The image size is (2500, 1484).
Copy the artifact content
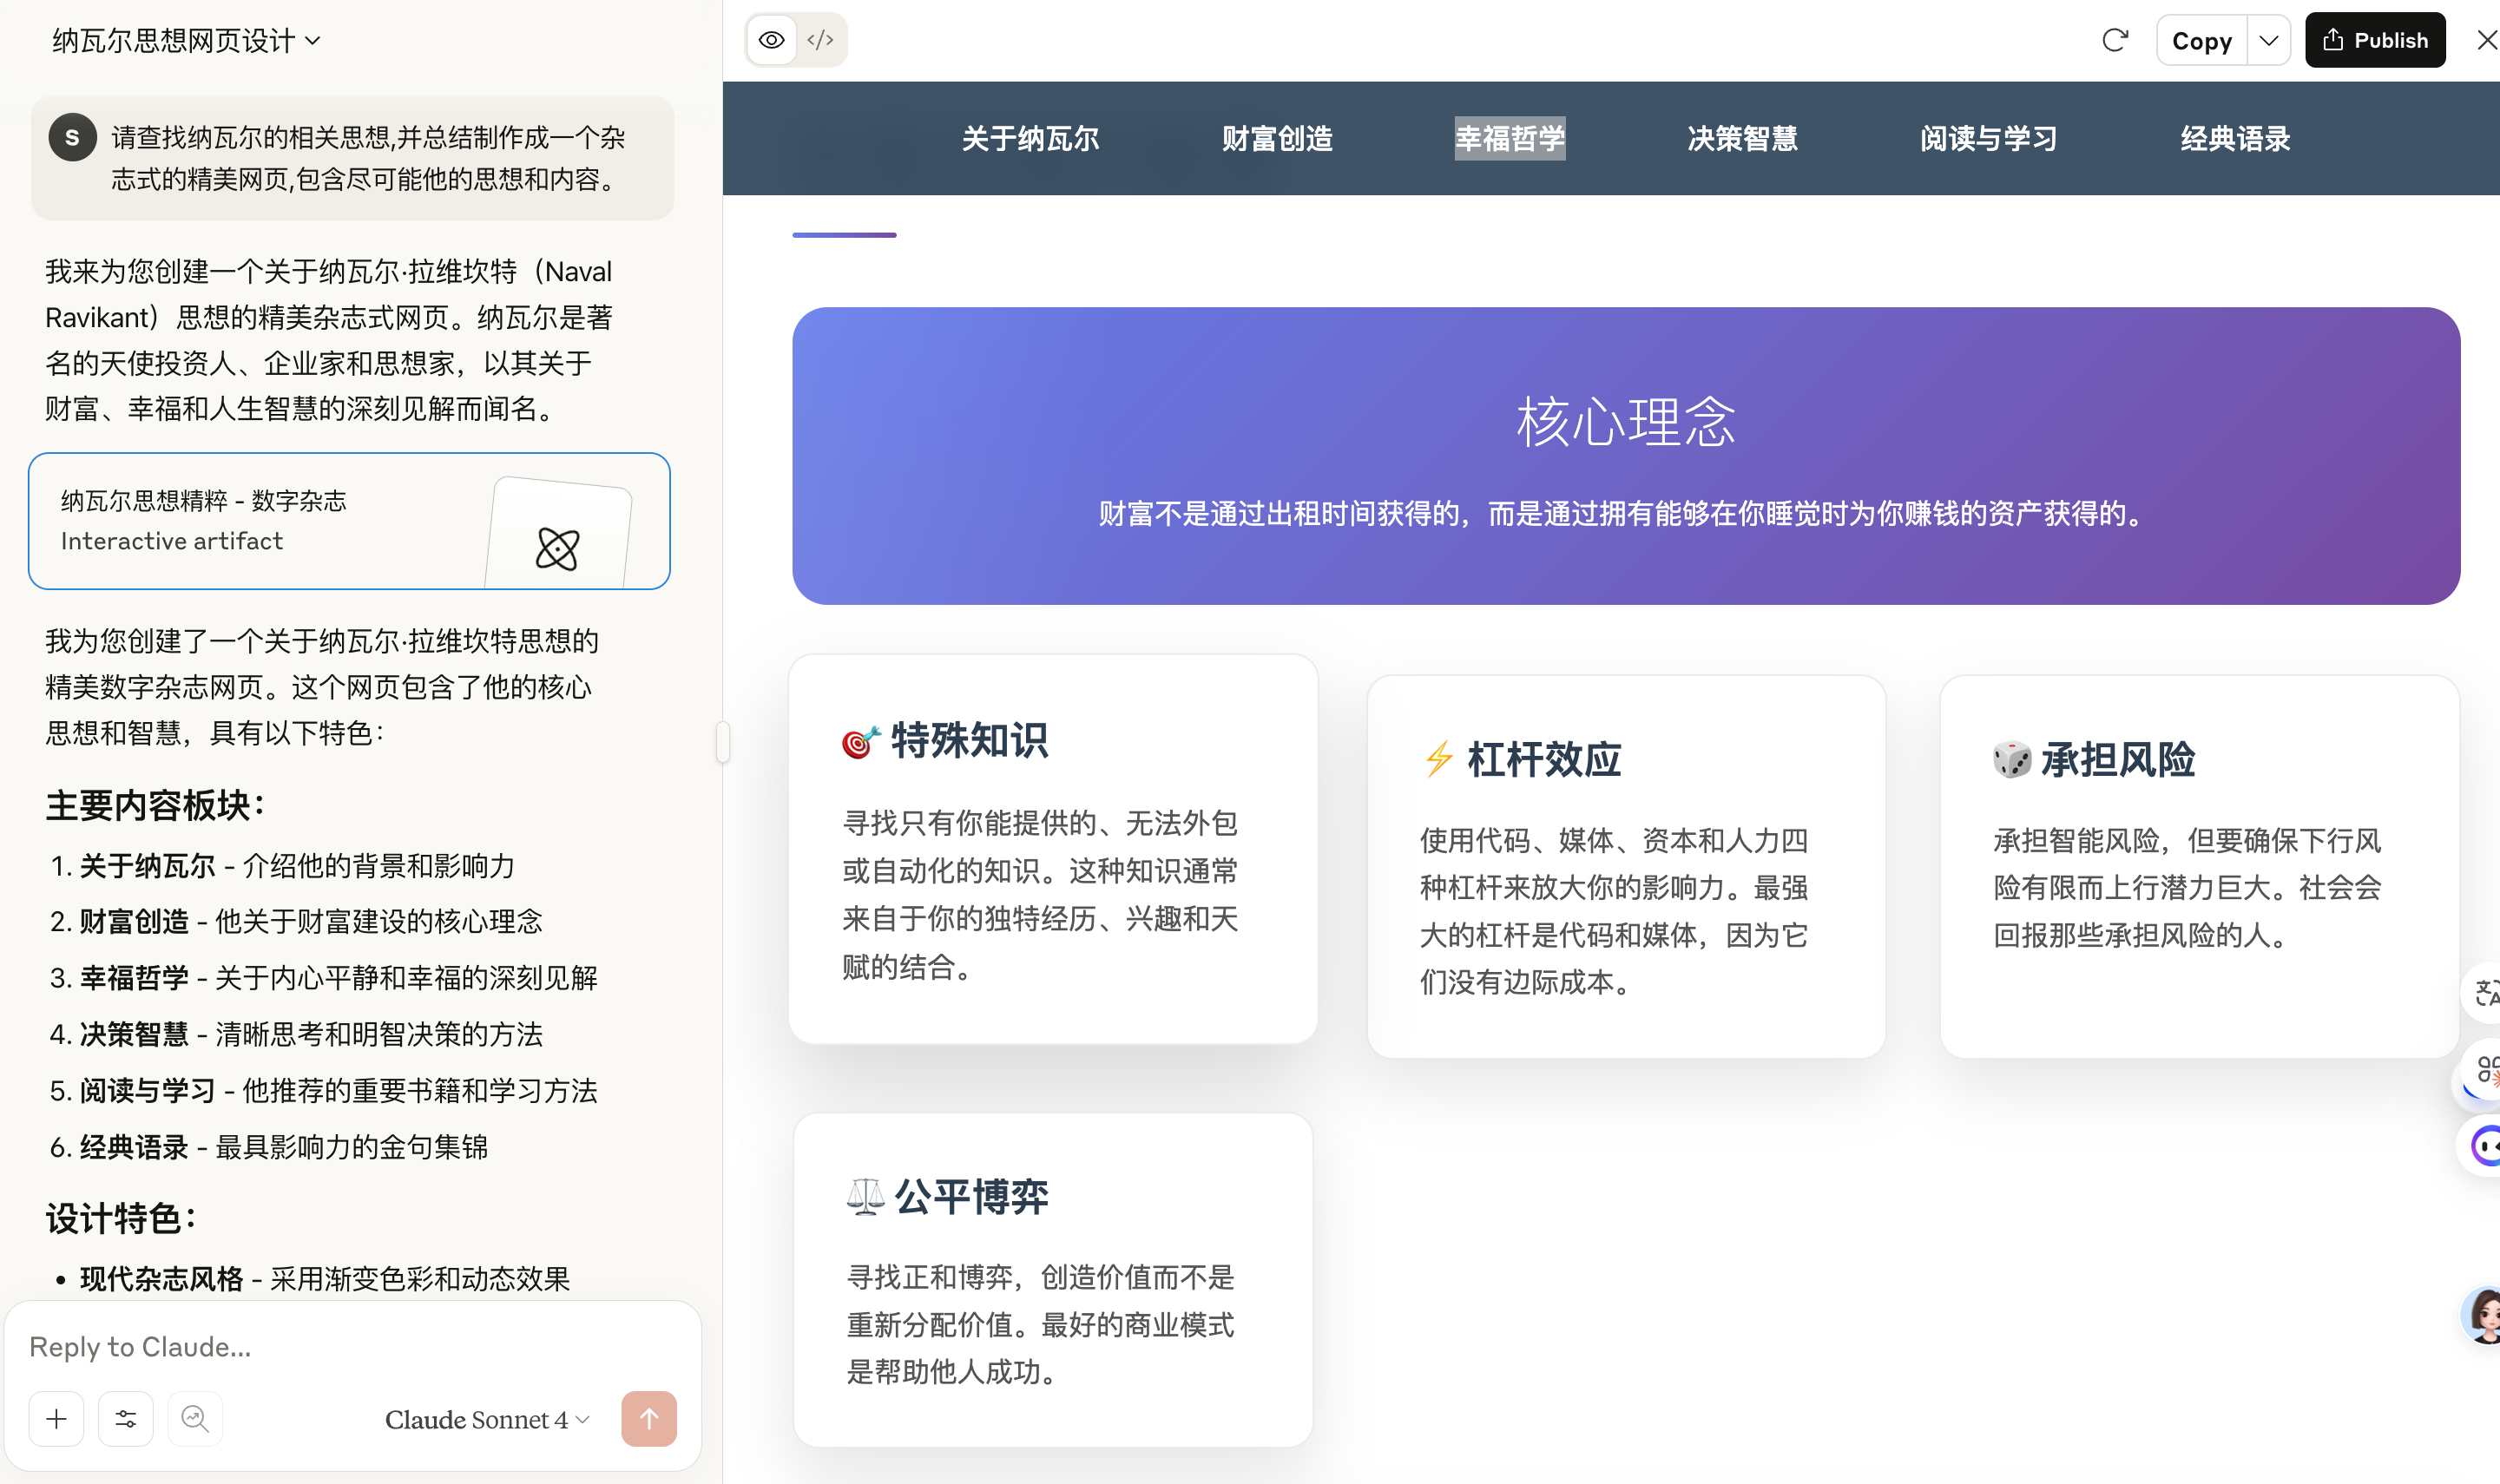click(x=2201, y=40)
